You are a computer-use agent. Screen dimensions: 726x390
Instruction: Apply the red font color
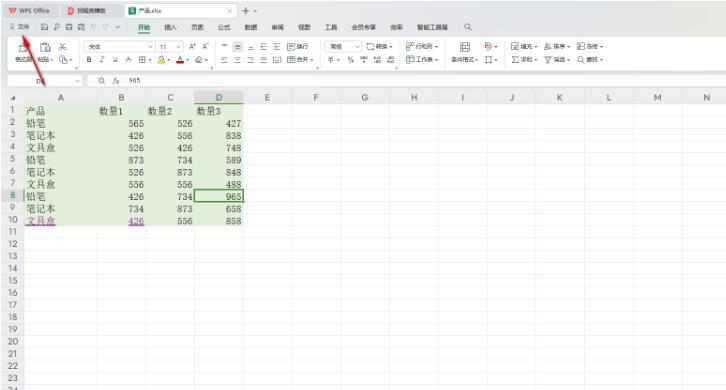coord(180,60)
